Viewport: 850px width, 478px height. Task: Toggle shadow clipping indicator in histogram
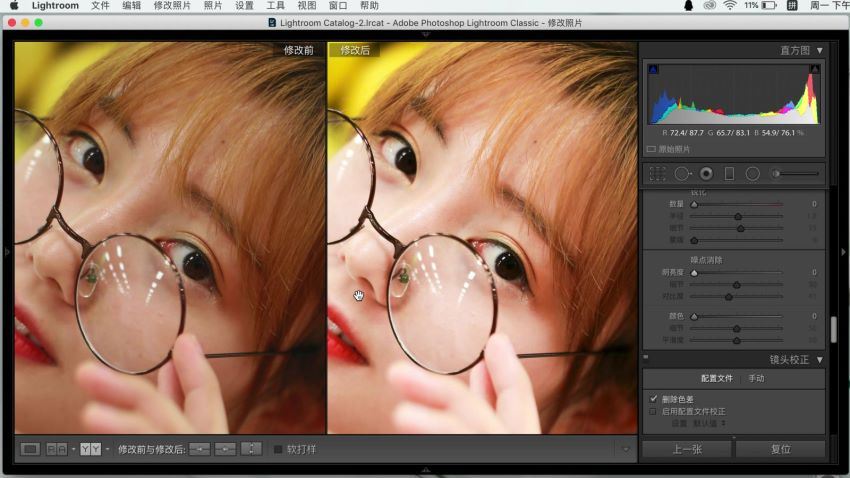click(653, 69)
